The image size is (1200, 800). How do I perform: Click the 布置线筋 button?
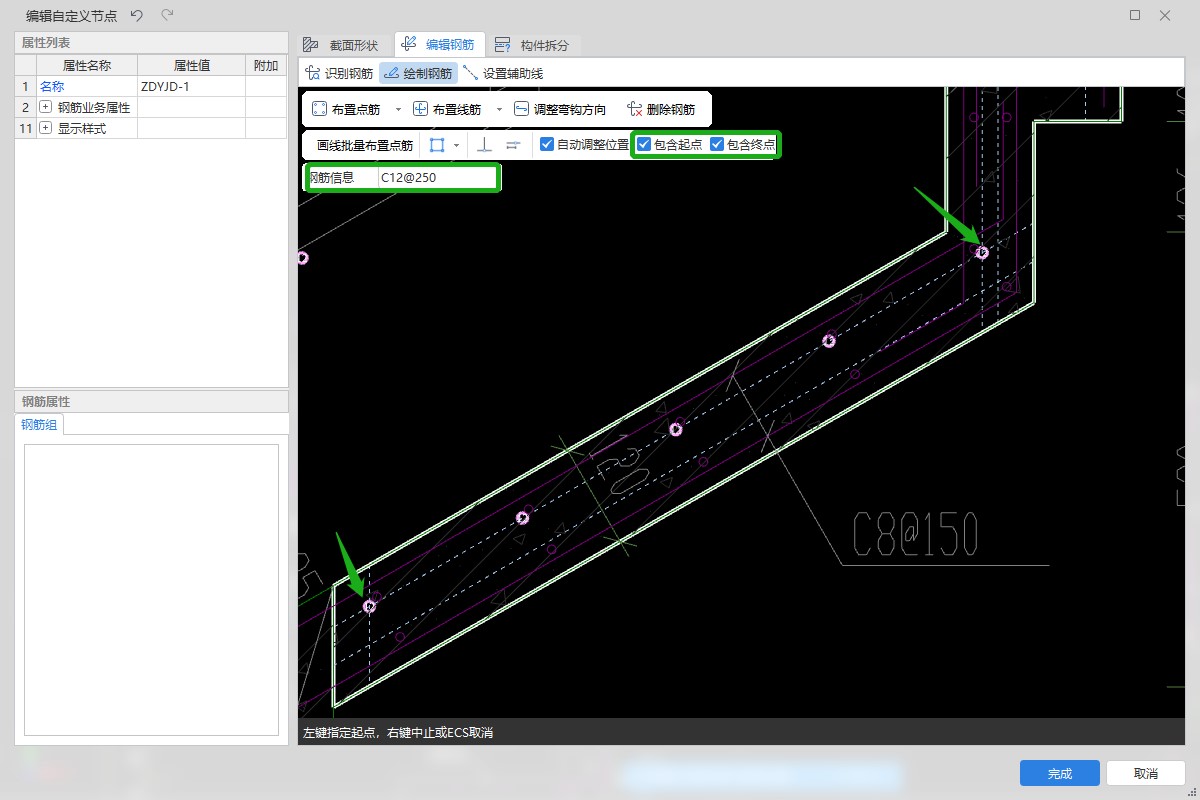pos(447,109)
